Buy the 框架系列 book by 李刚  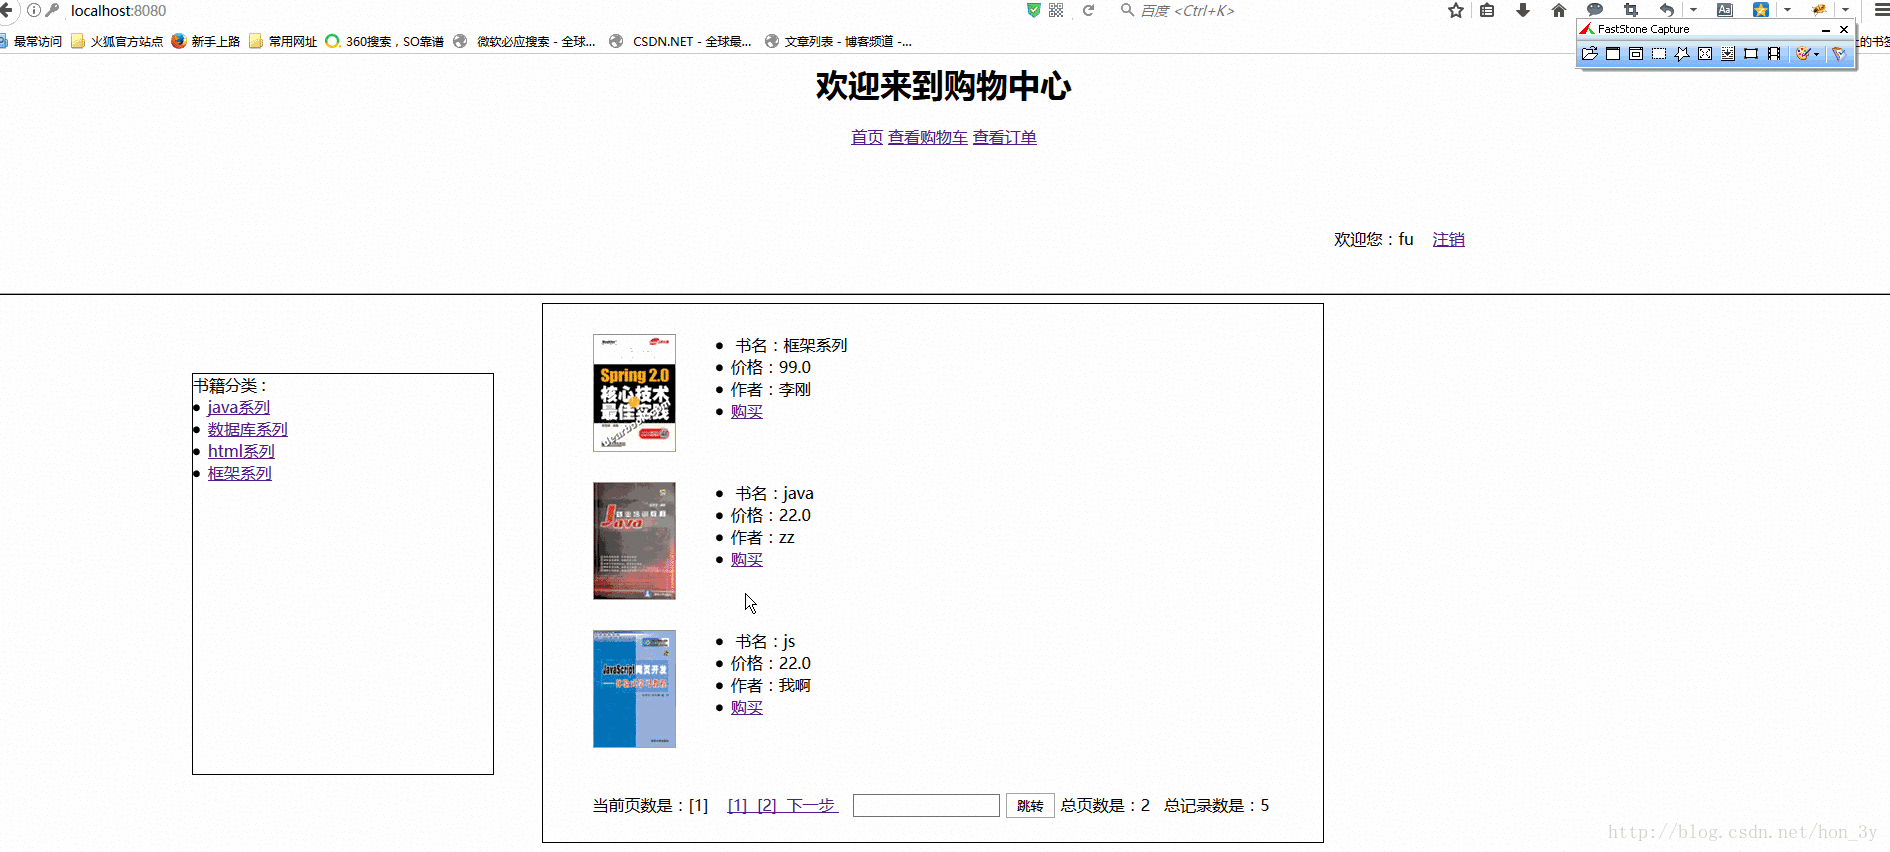[x=747, y=411]
